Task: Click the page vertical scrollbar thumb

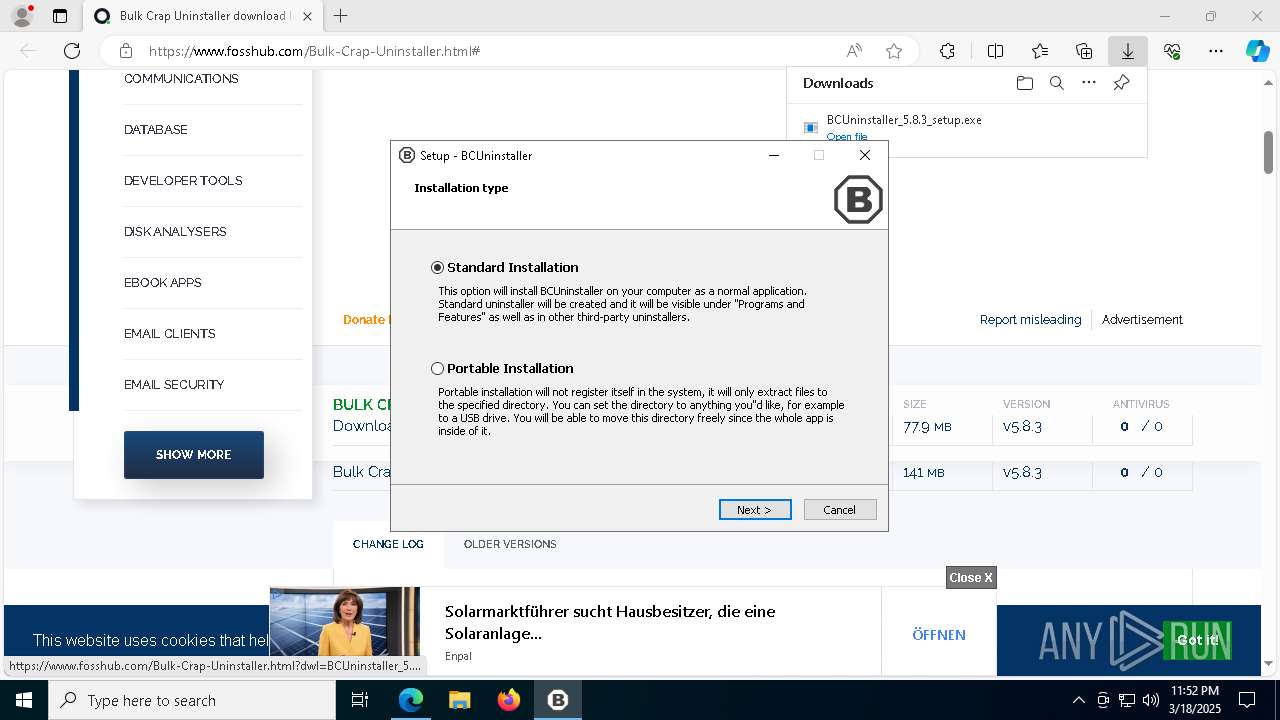Action: (x=1268, y=151)
